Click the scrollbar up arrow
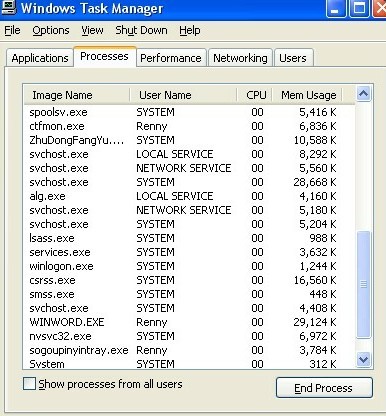The height and width of the screenshot is (416, 386). pyautogui.click(x=363, y=94)
